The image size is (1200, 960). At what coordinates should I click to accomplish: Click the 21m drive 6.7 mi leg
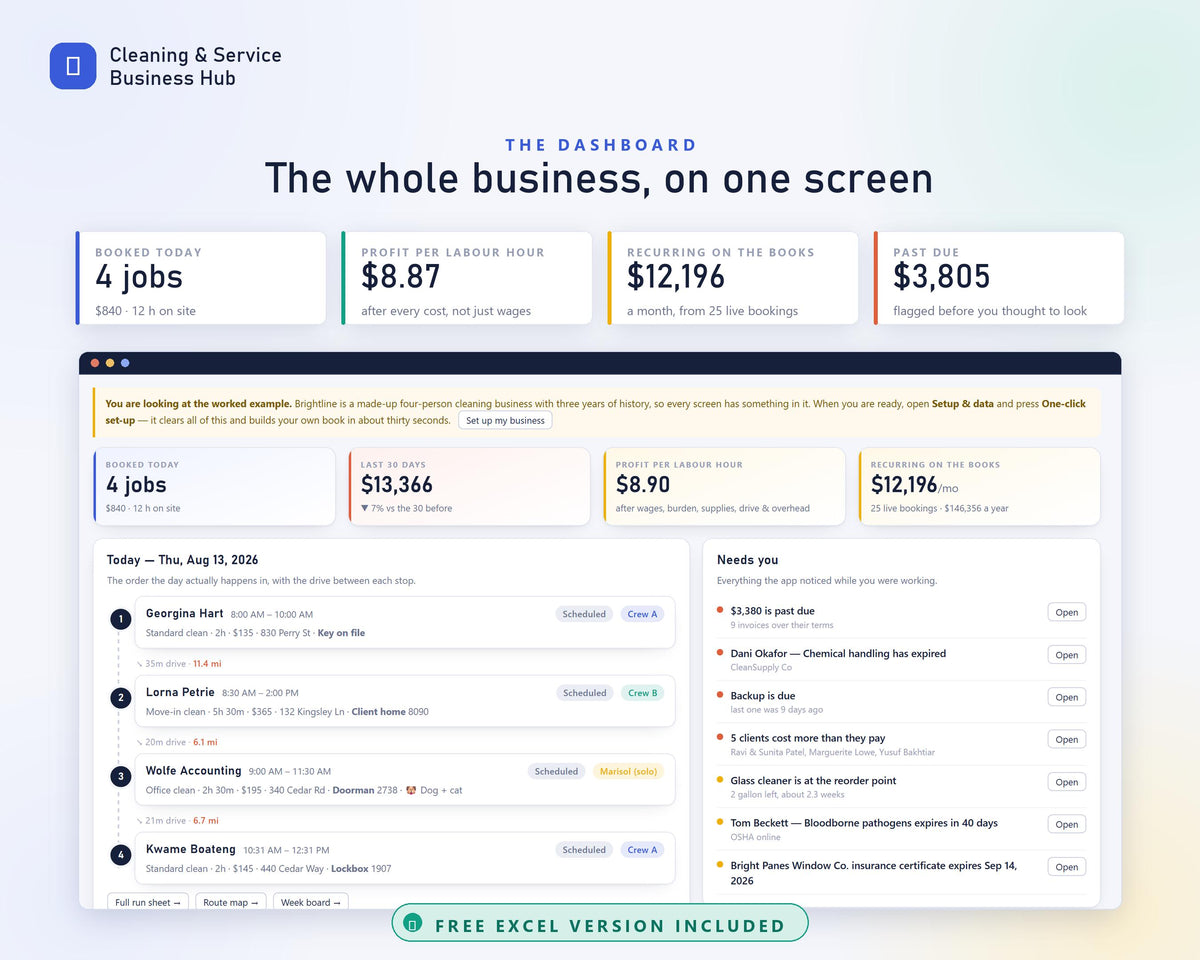click(x=177, y=820)
